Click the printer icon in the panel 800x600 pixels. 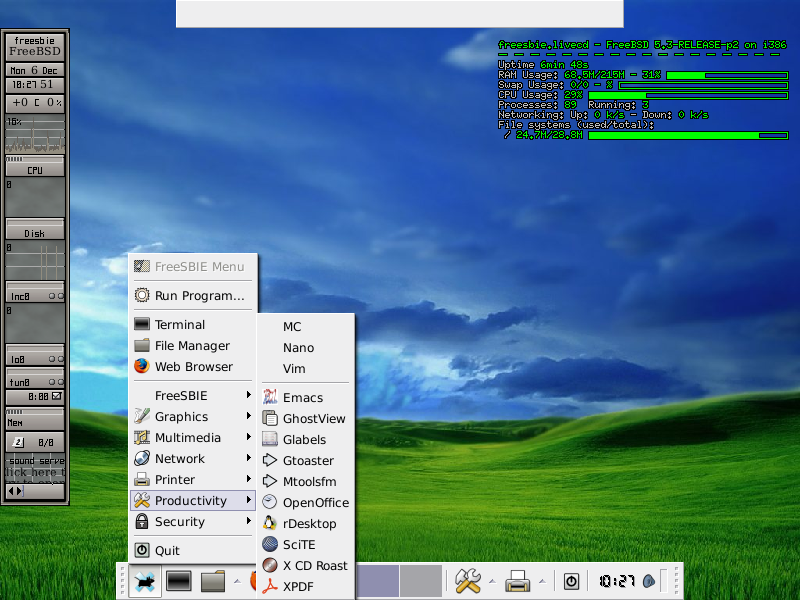[x=517, y=581]
